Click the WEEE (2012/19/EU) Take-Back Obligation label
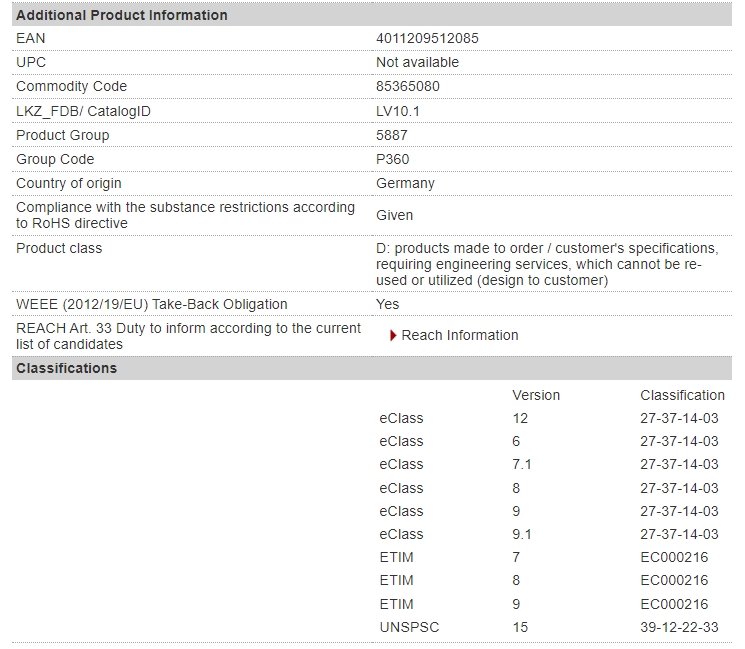 coord(152,304)
